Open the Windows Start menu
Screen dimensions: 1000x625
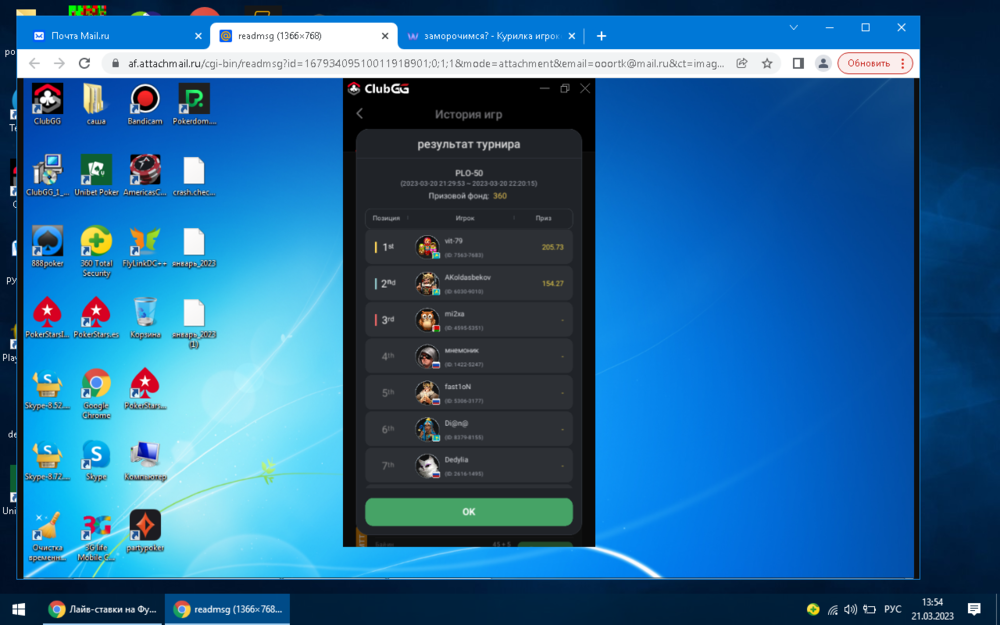coord(18,609)
